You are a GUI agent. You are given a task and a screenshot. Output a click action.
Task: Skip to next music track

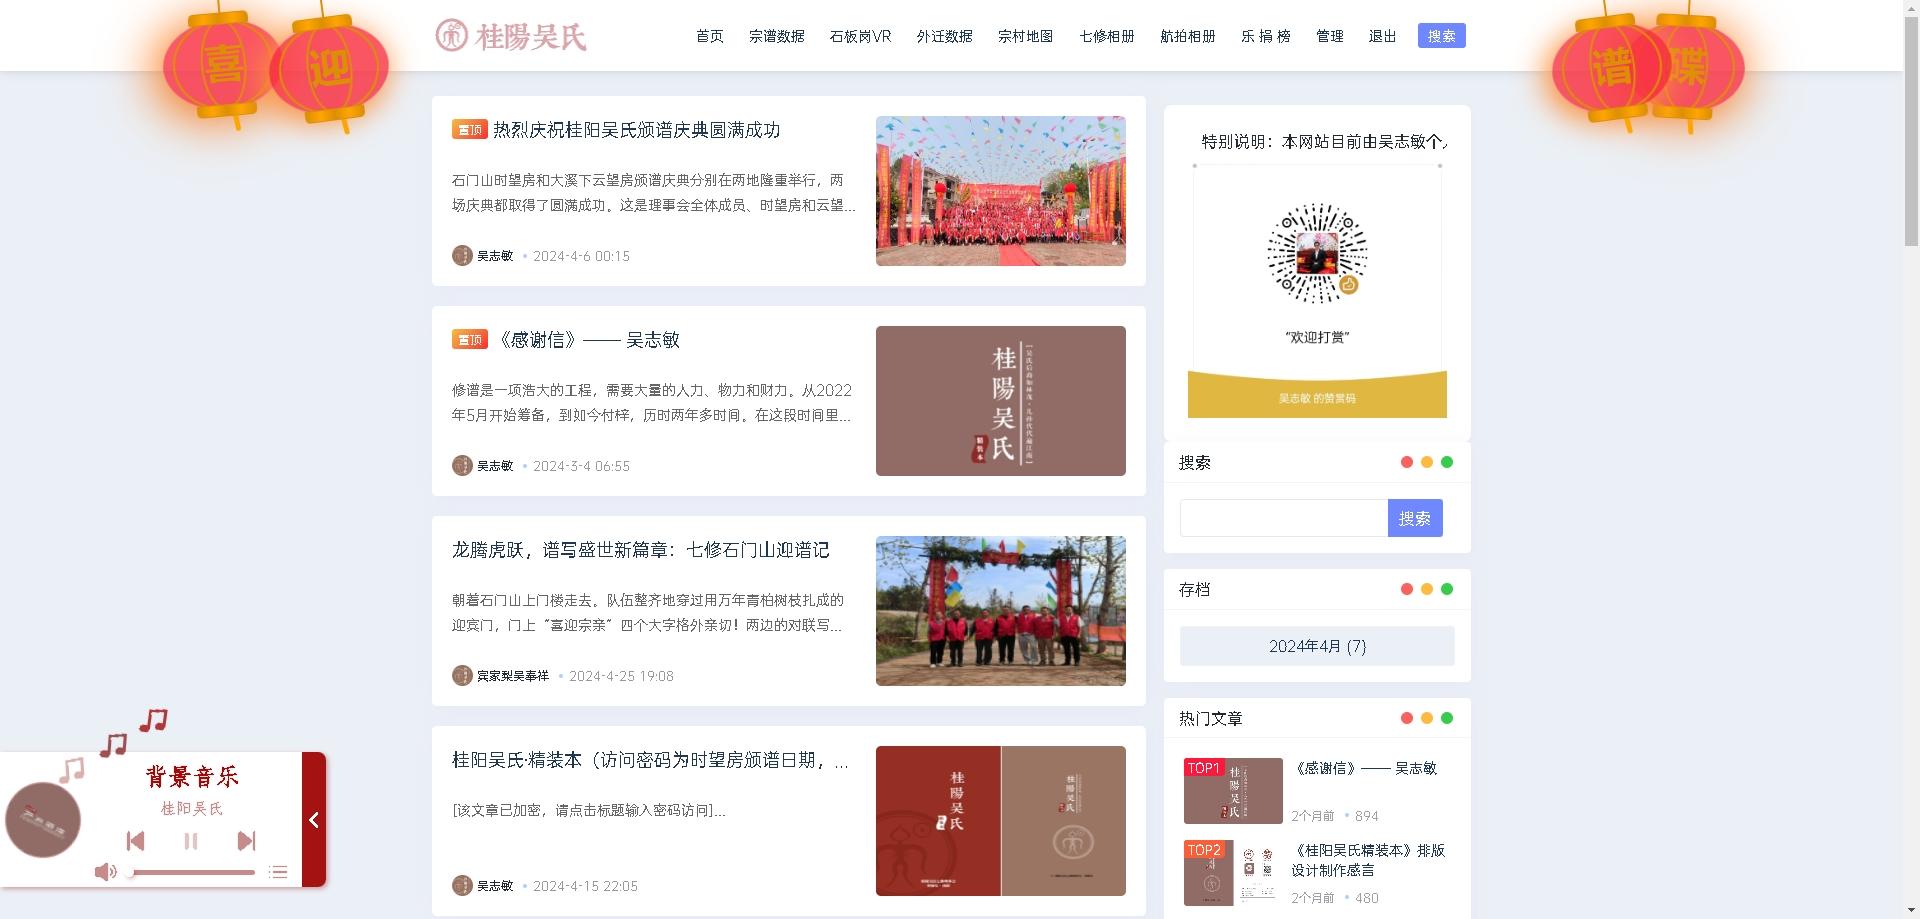[x=246, y=841]
